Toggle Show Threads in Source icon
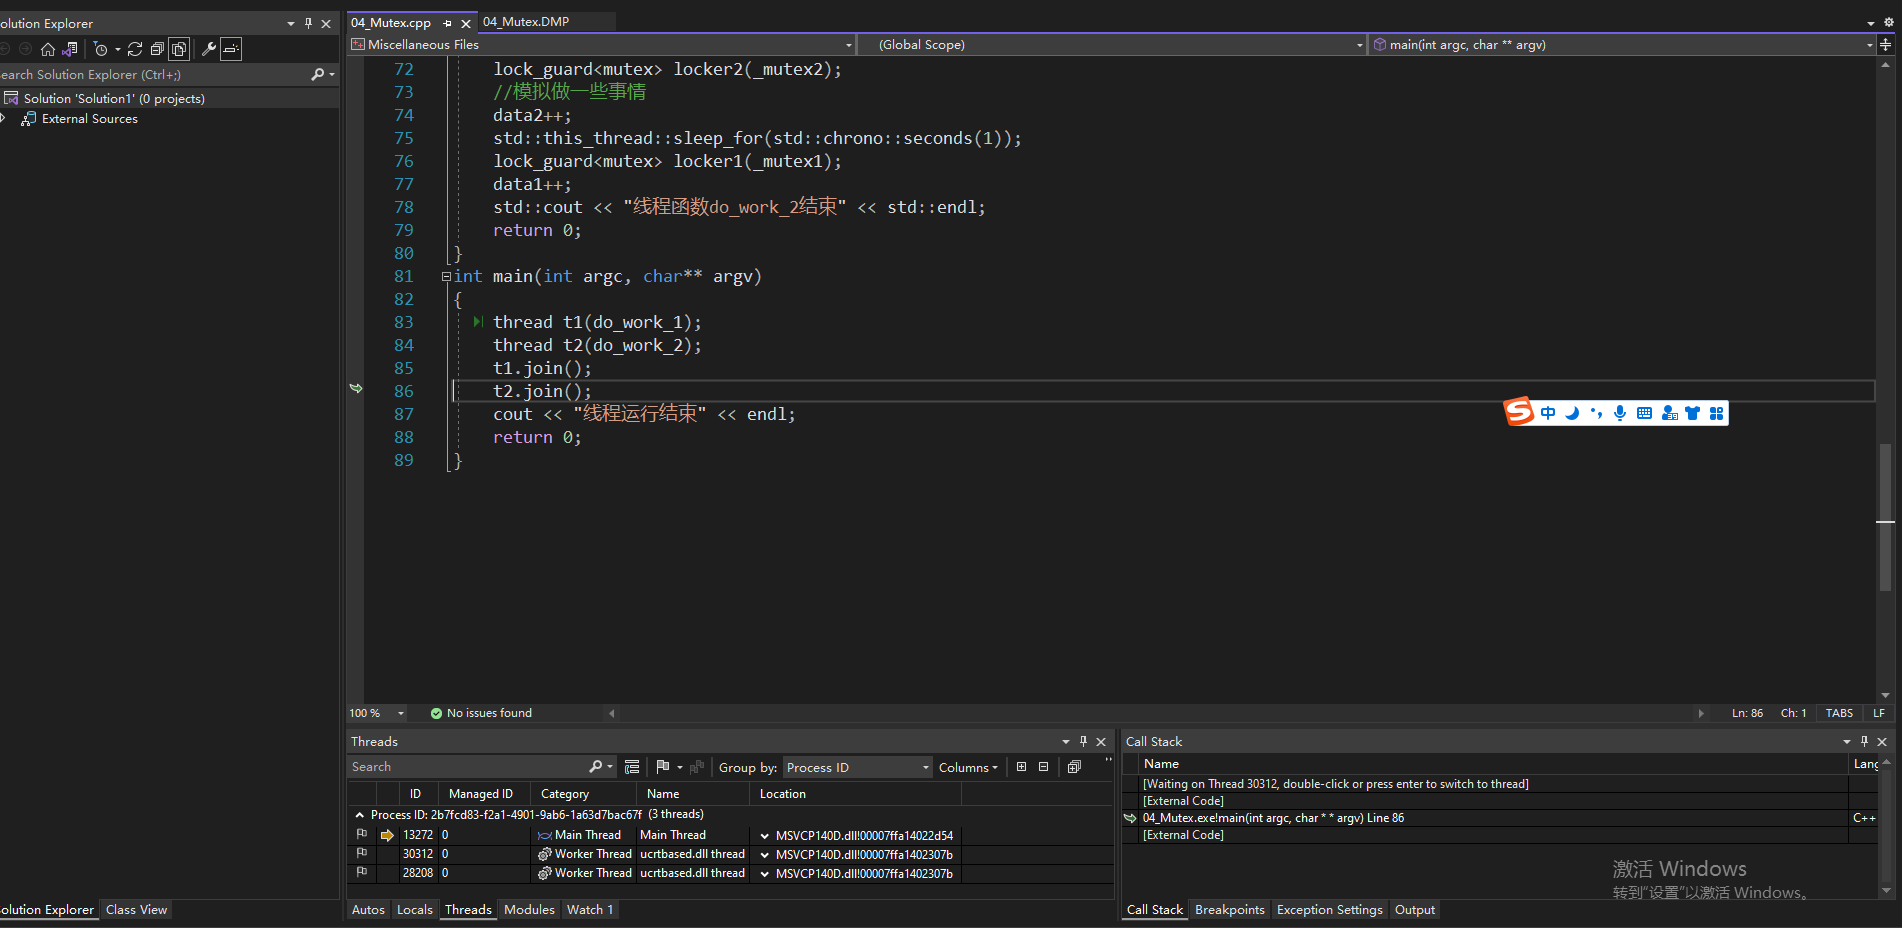This screenshot has height=928, width=1902. tap(632, 767)
